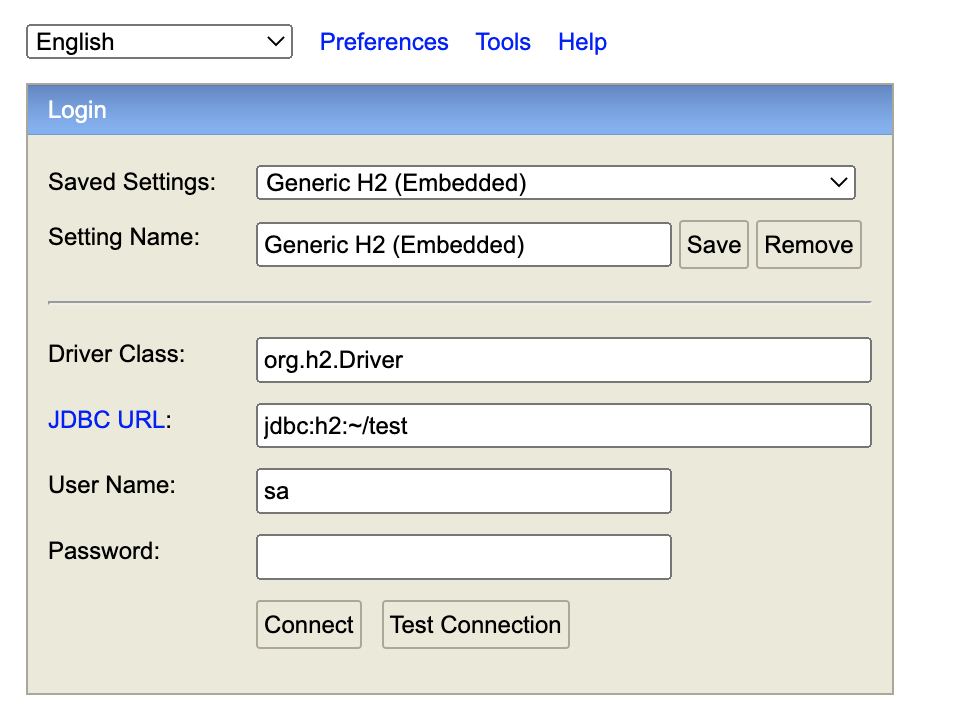Image resolution: width=954 pixels, height=724 pixels.
Task: Focus the User Name field
Action: click(464, 491)
